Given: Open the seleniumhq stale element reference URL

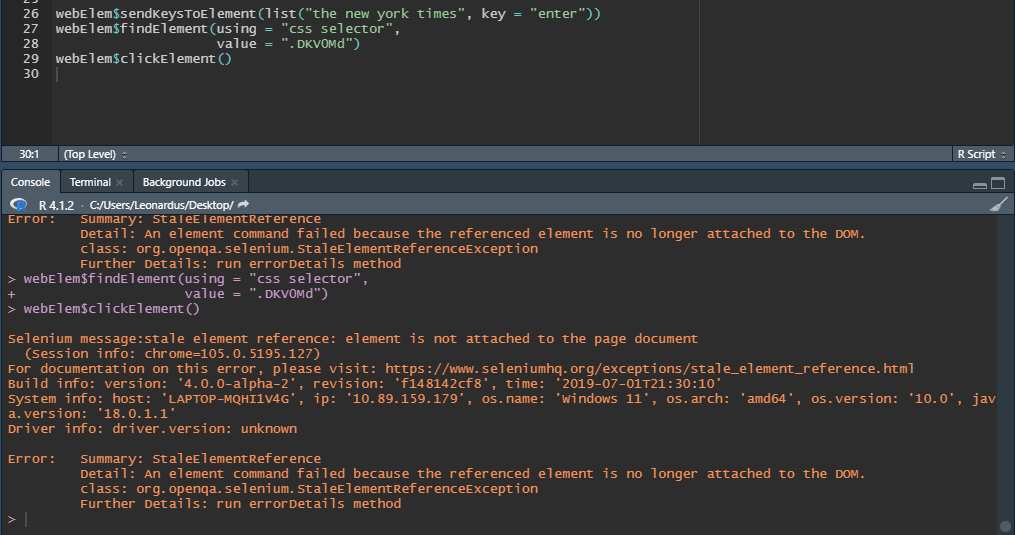Looking at the screenshot, I should [649, 369].
